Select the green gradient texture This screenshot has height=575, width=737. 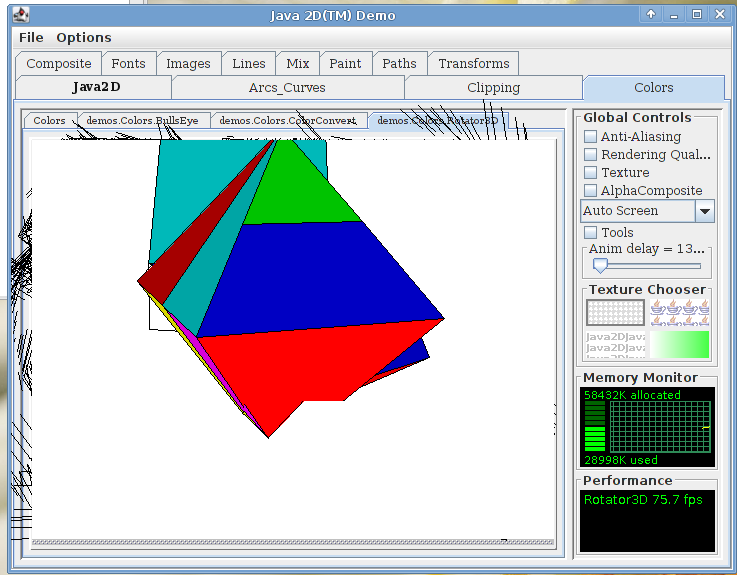pos(680,345)
